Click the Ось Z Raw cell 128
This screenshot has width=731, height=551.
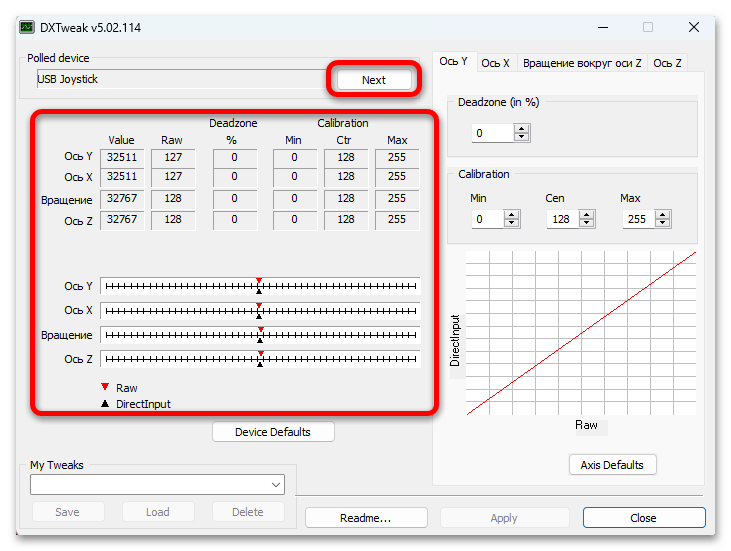(x=173, y=220)
